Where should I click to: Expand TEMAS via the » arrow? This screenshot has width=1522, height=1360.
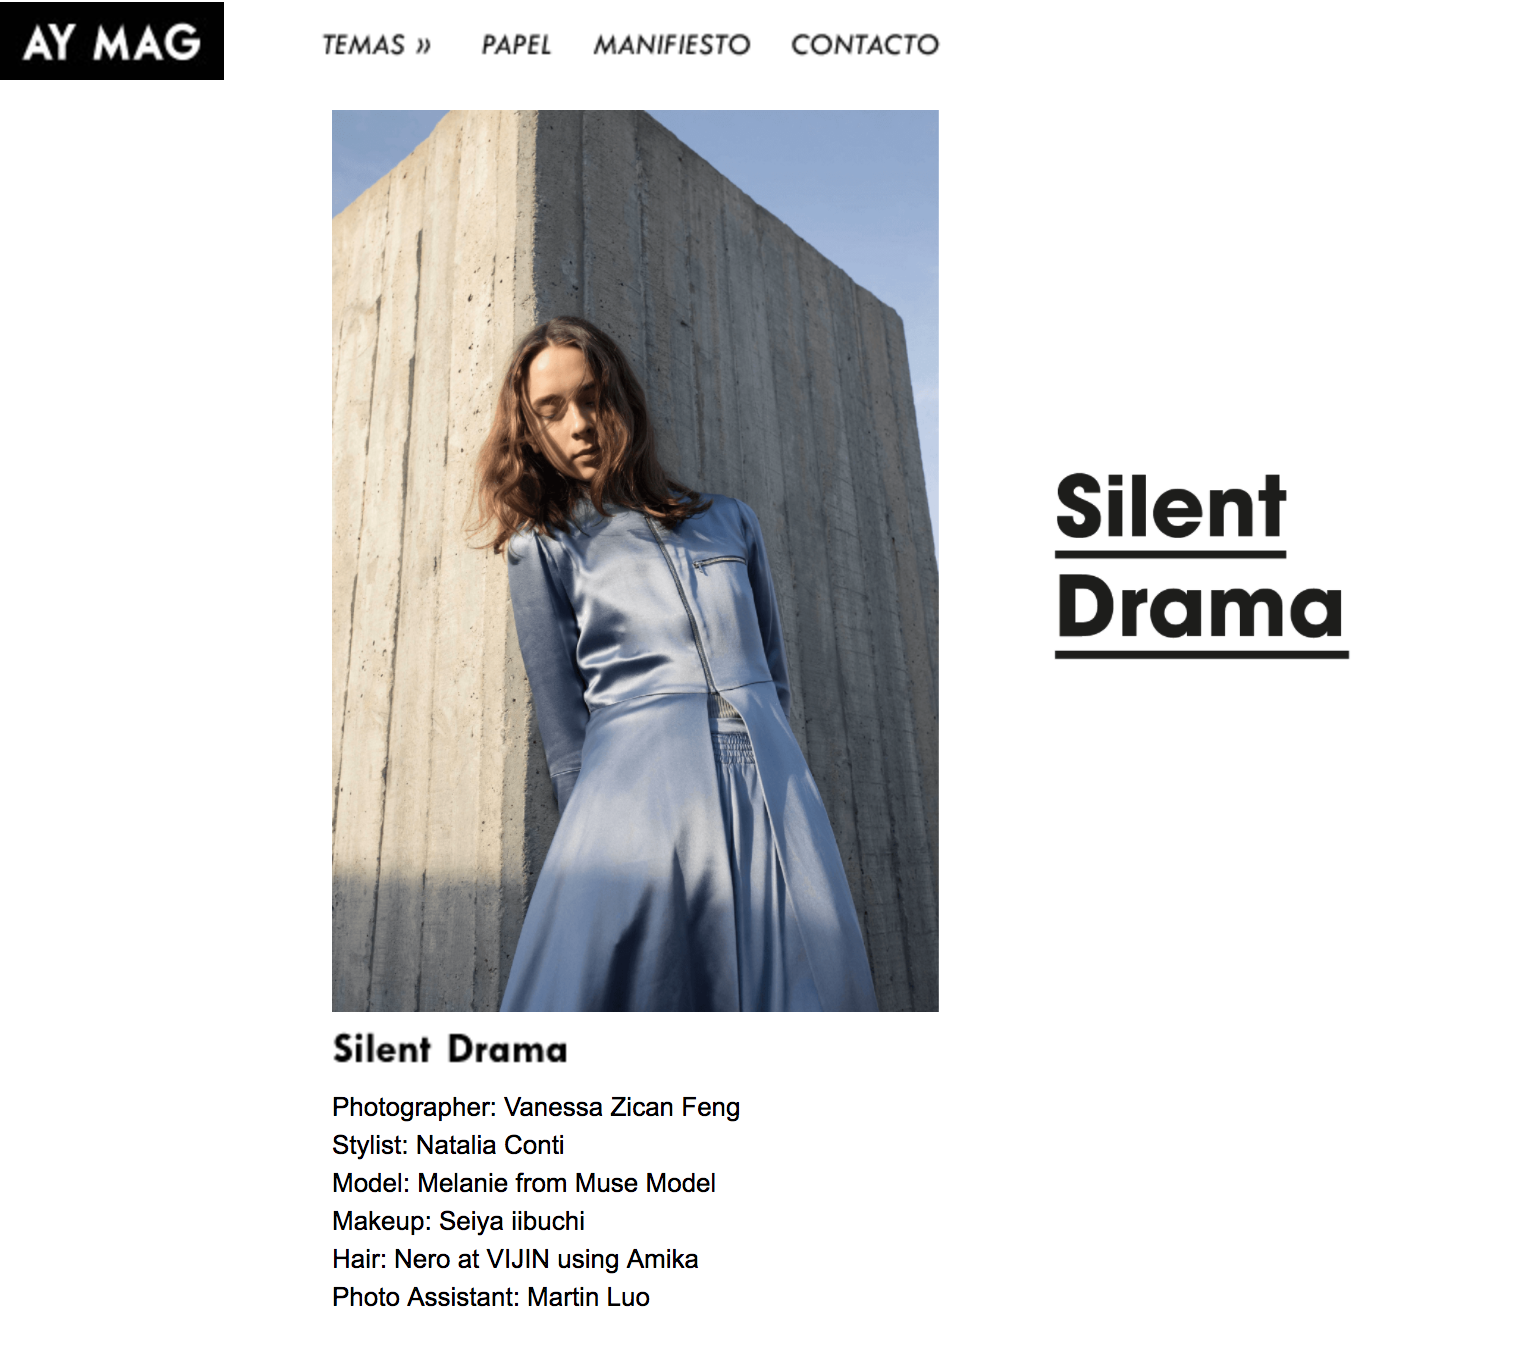click(x=424, y=45)
